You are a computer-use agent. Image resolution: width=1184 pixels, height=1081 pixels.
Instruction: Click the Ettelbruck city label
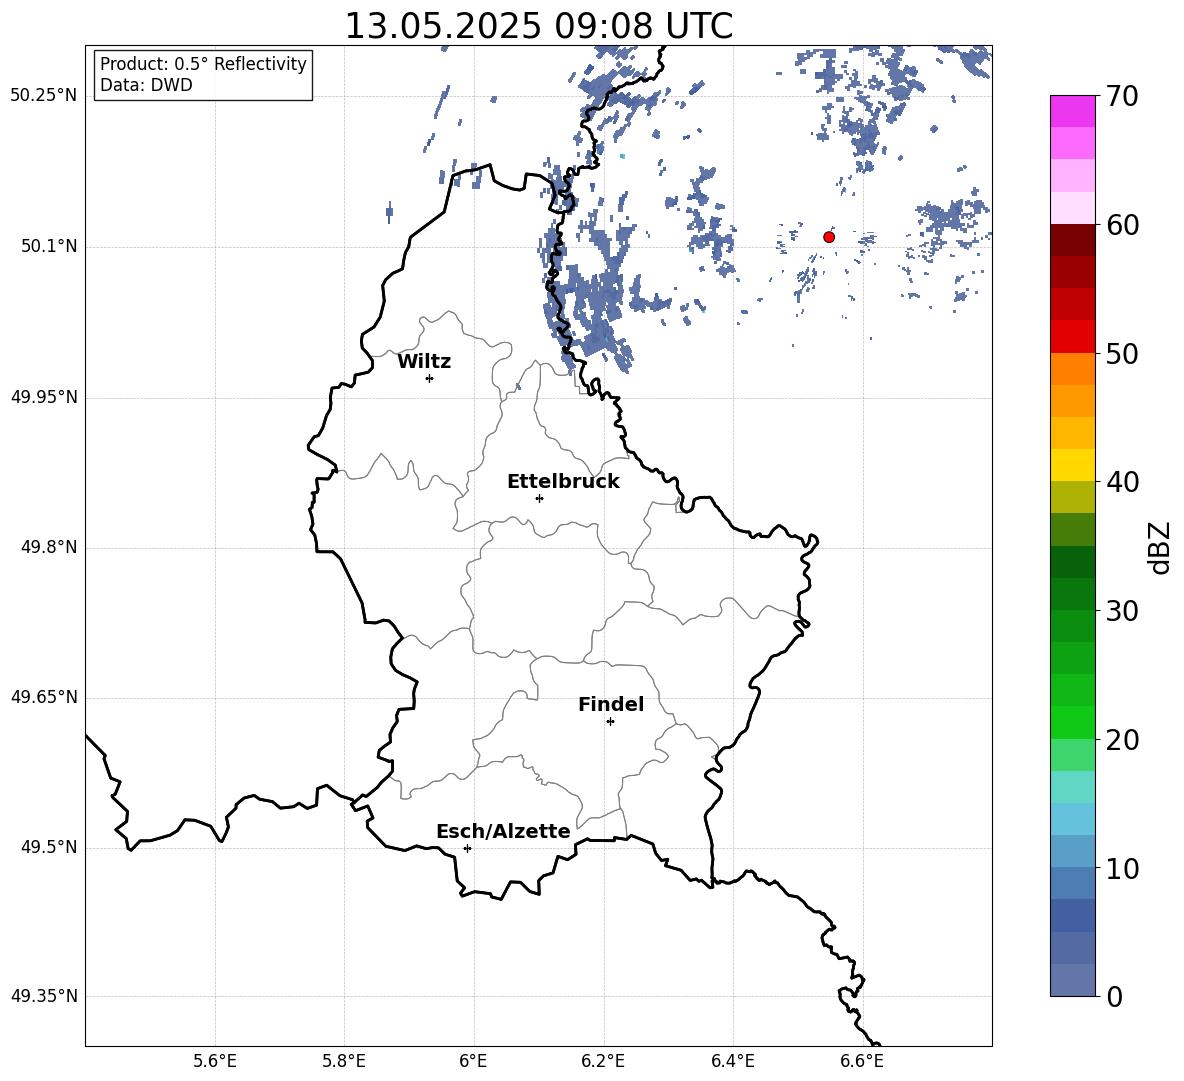point(563,482)
